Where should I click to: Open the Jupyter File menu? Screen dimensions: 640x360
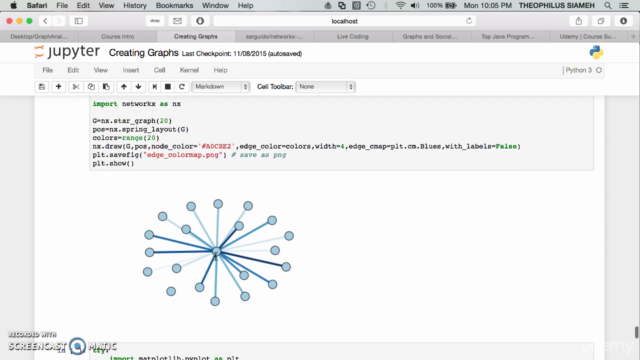[x=48, y=70]
